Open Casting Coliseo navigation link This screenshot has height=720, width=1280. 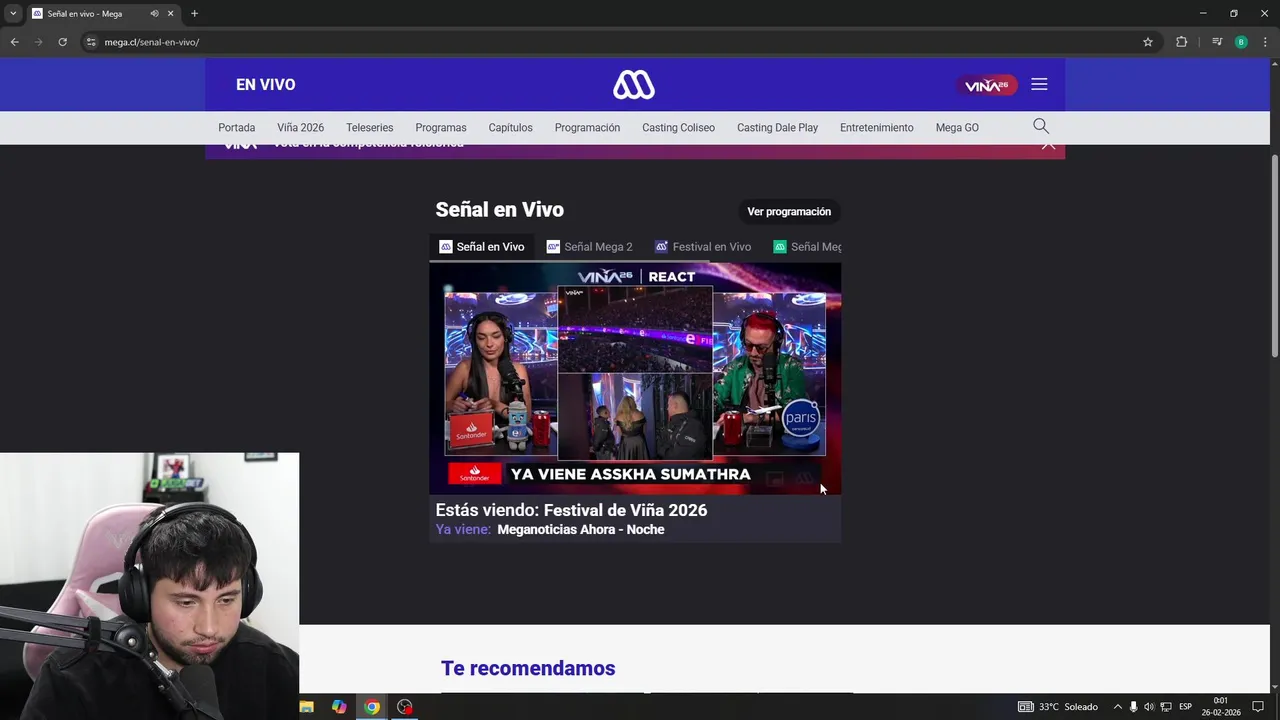[x=678, y=128]
